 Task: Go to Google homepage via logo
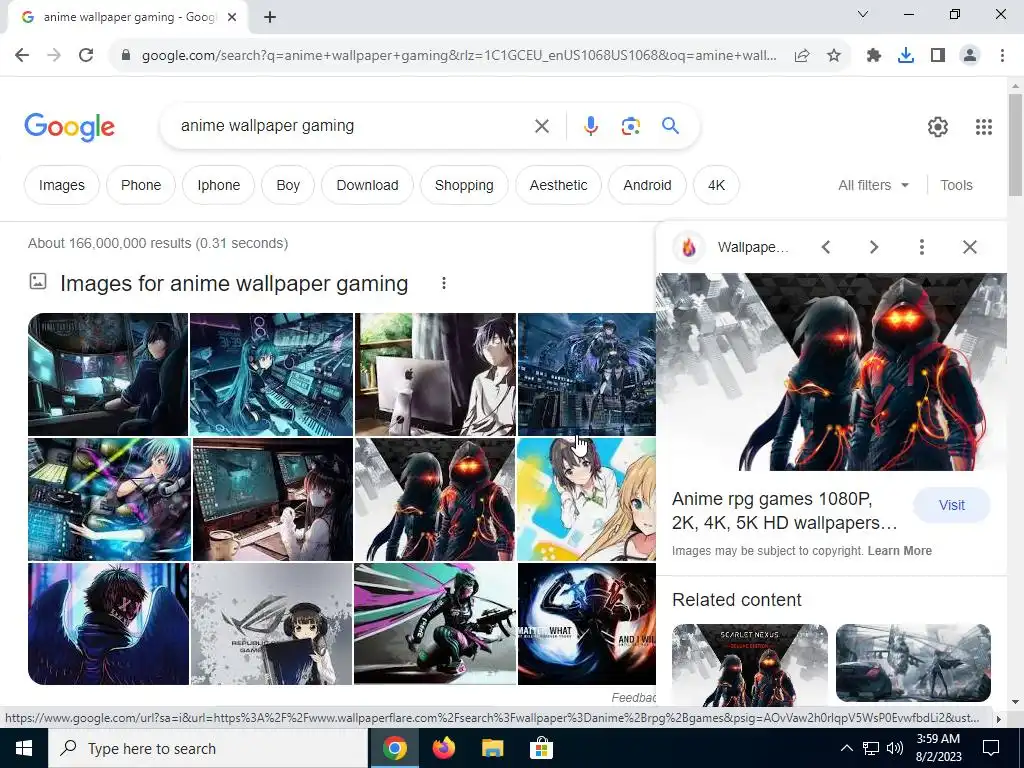(x=69, y=127)
